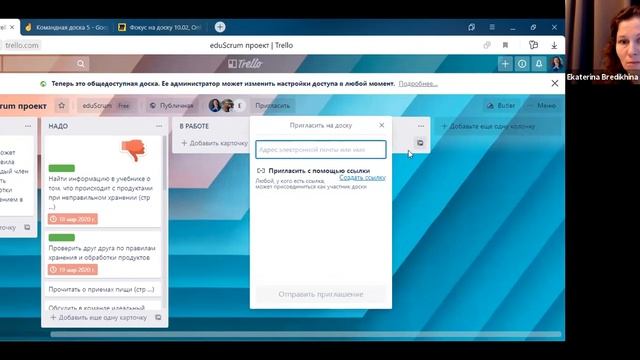
Task: Click the green label on first card
Action: click(x=62, y=168)
